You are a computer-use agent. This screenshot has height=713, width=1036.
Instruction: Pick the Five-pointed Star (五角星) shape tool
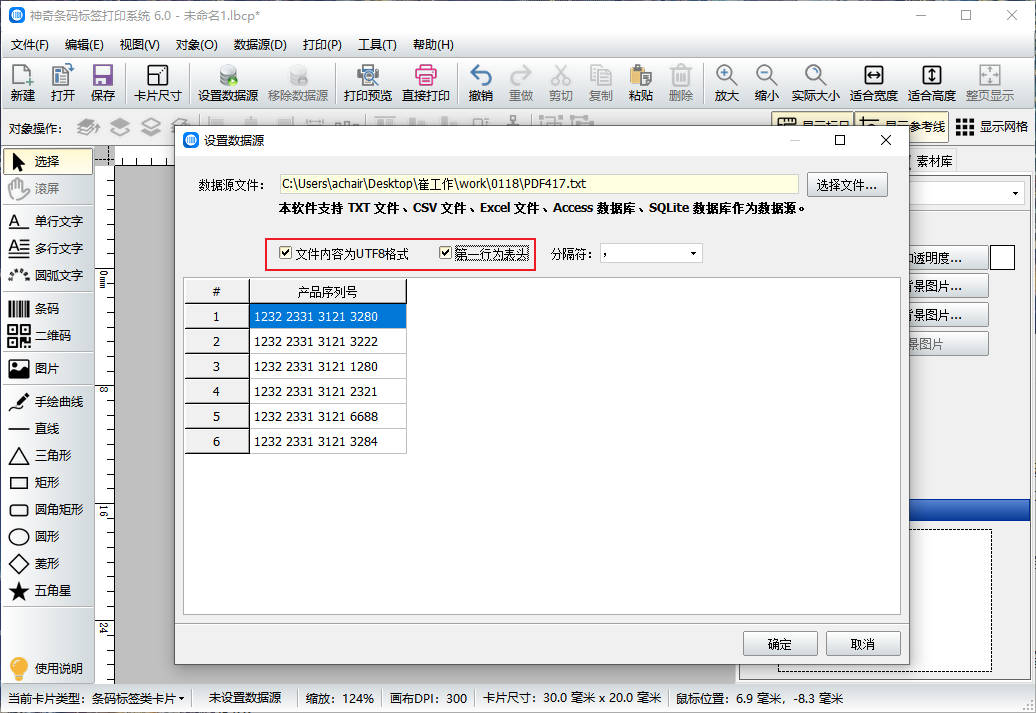pos(46,591)
